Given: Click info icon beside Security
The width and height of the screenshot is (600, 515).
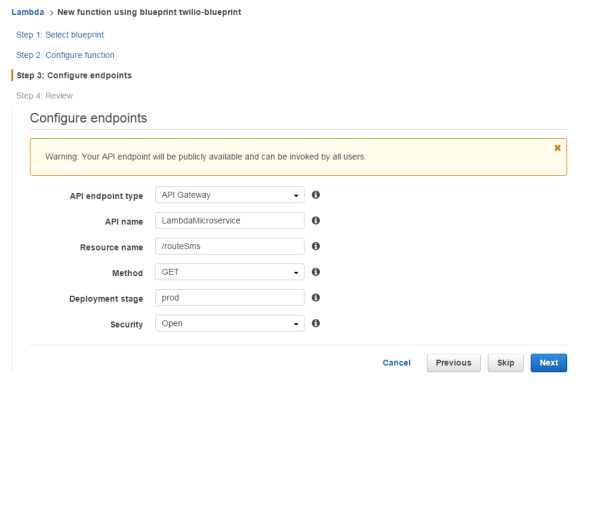Looking at the screenshot, I should click(x=316, y=323).
